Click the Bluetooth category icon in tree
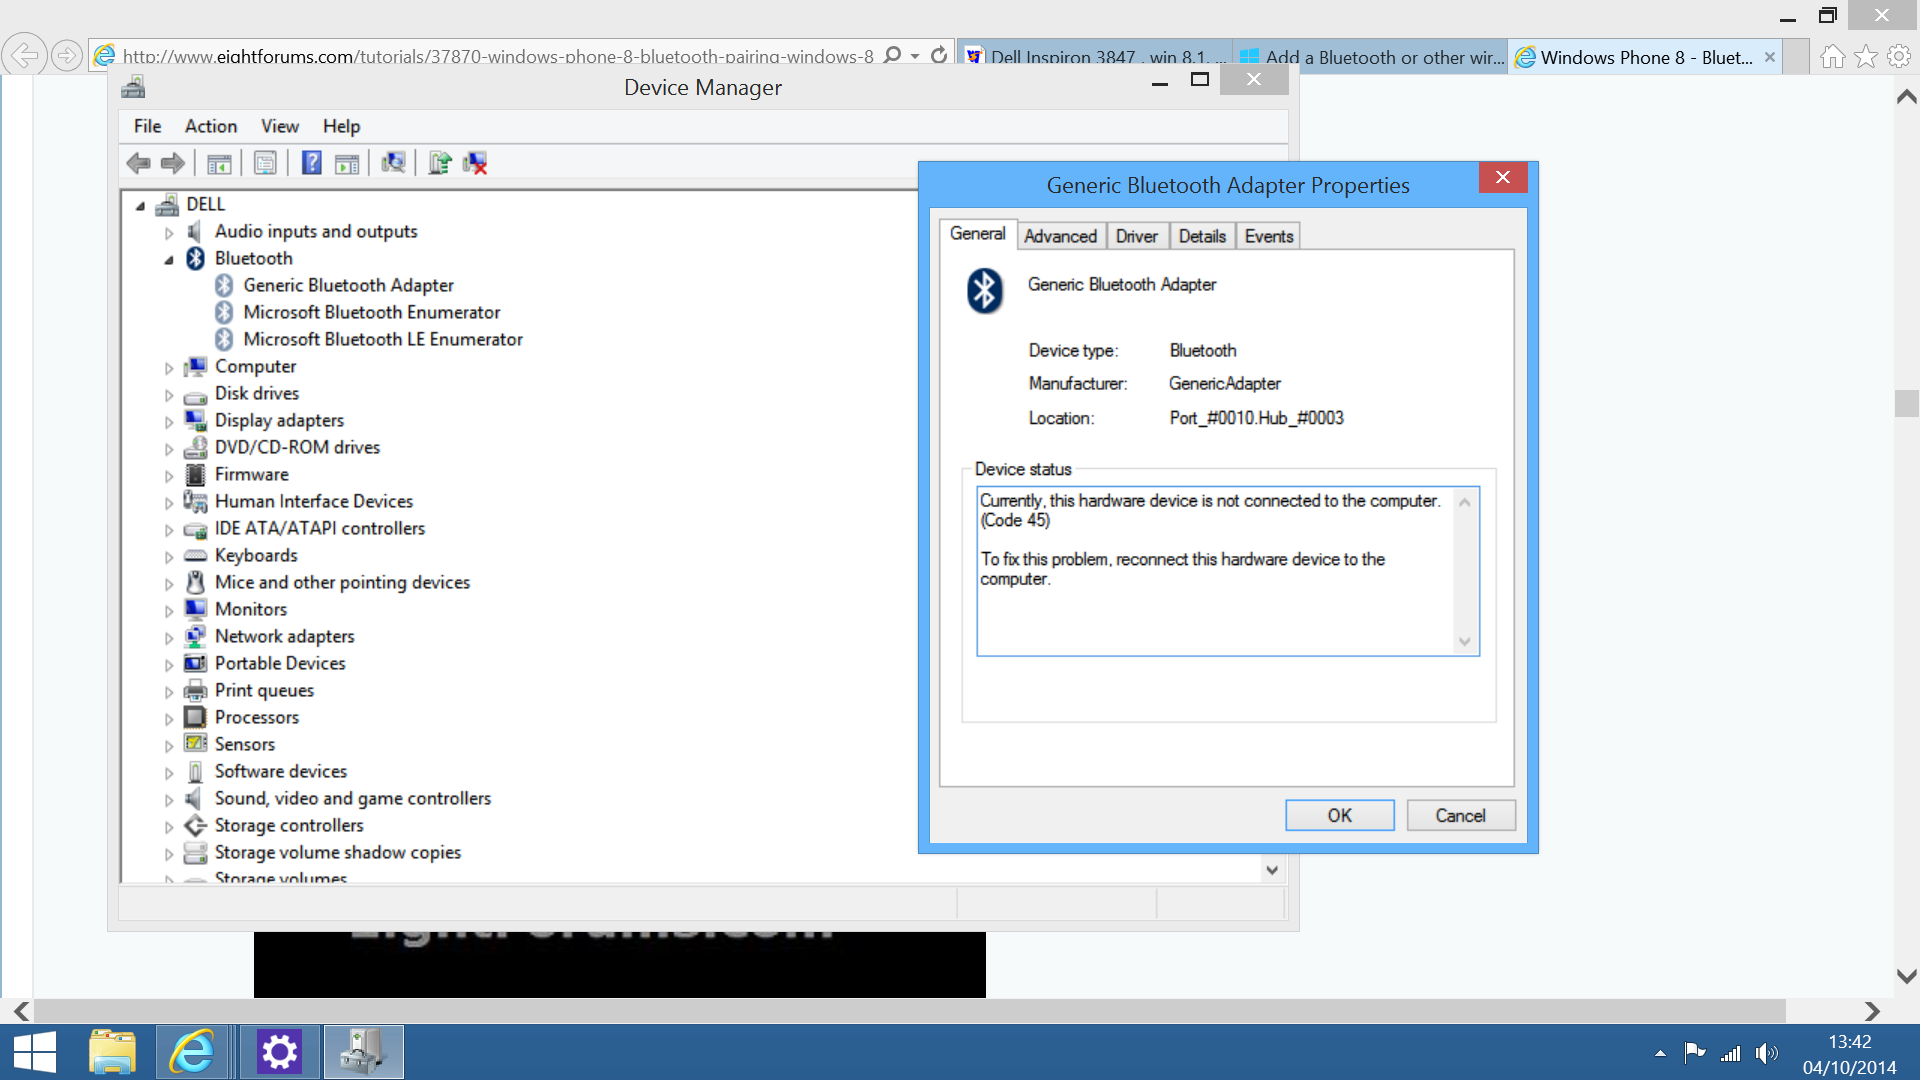 coord(196,258)
